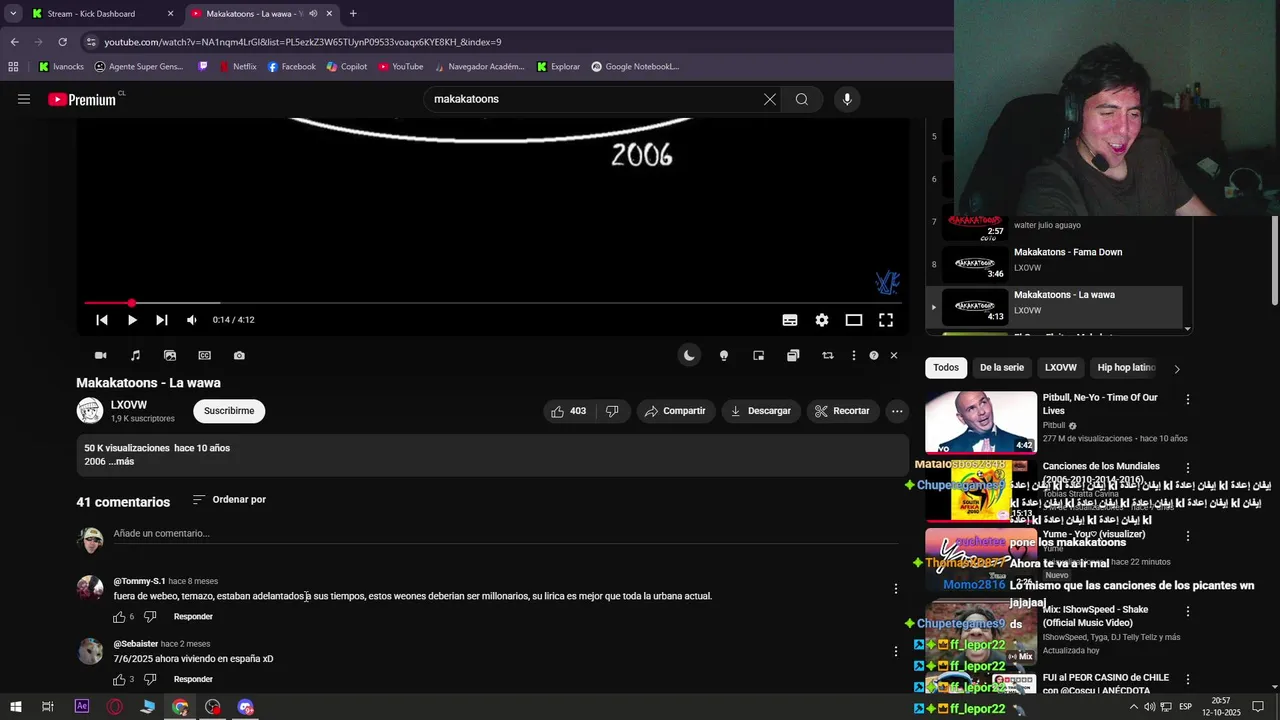Open the player settings gear
Viewport: 1280px width, 720px height.
point(822,320)
